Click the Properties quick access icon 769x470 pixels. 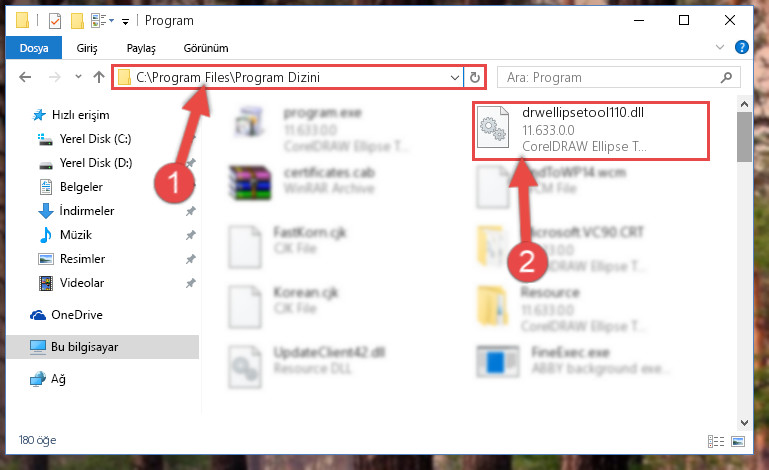[x=55, y=21]
